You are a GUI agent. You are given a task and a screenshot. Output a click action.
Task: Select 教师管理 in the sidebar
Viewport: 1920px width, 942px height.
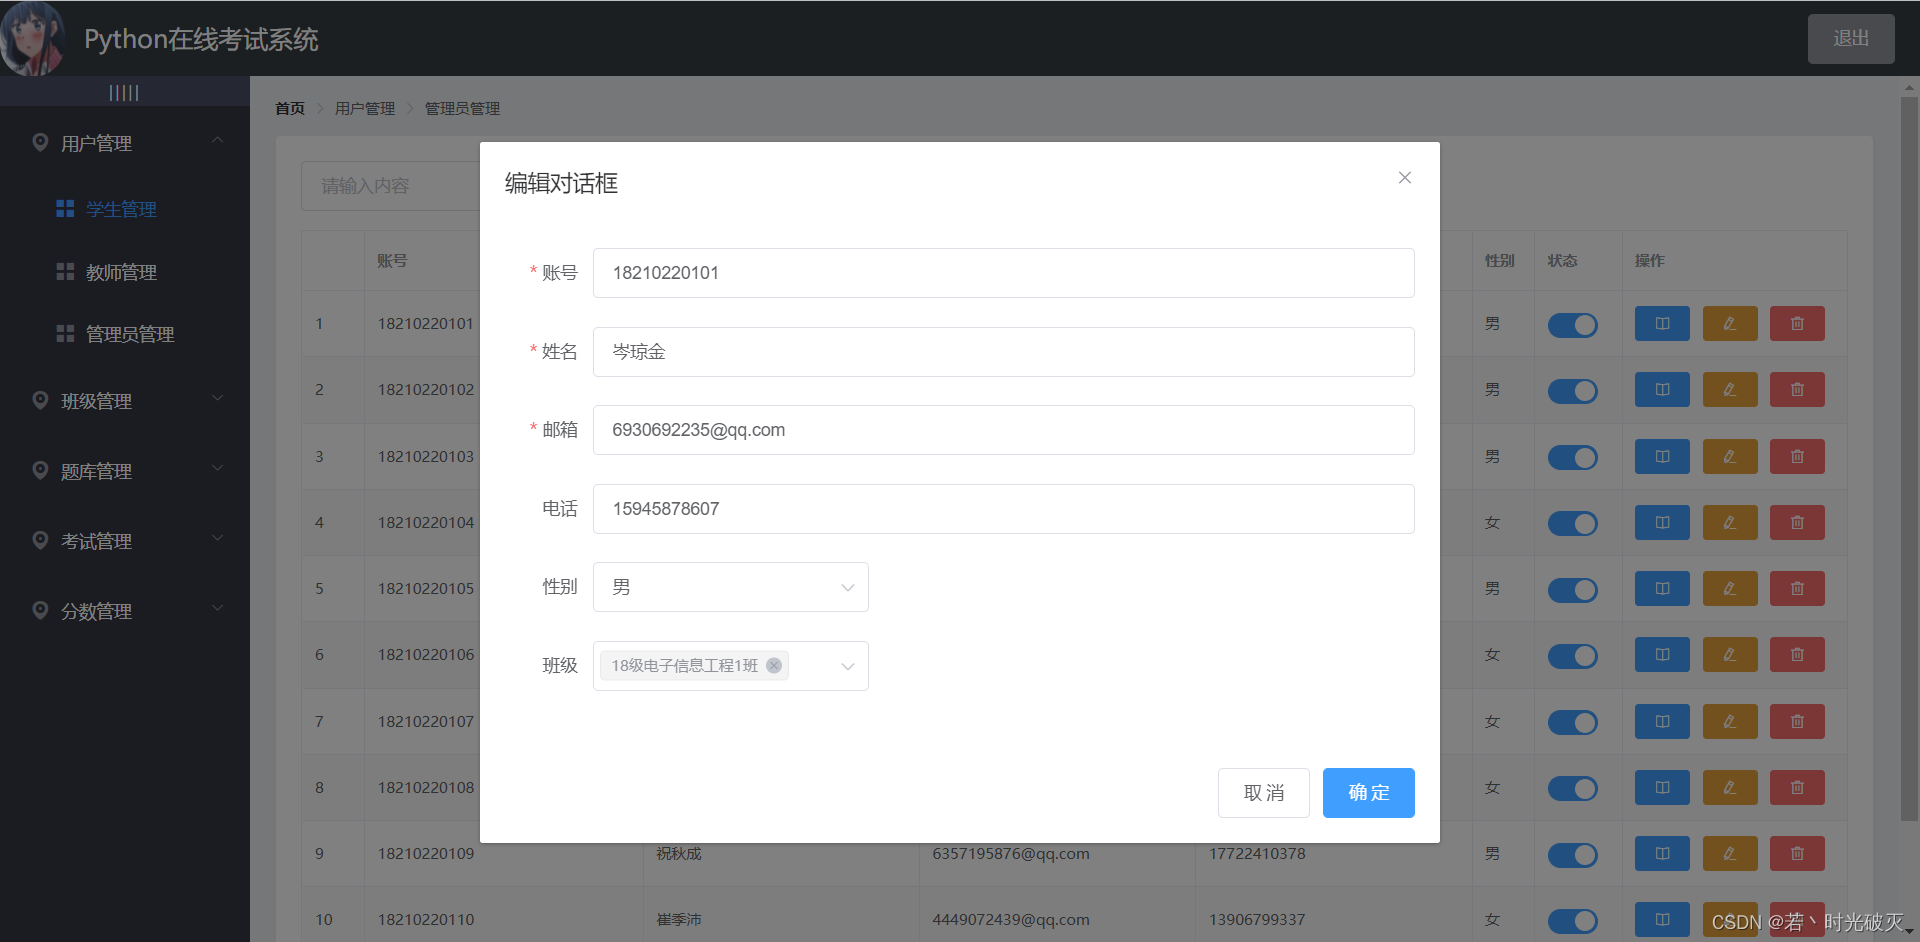click(121, 272)
